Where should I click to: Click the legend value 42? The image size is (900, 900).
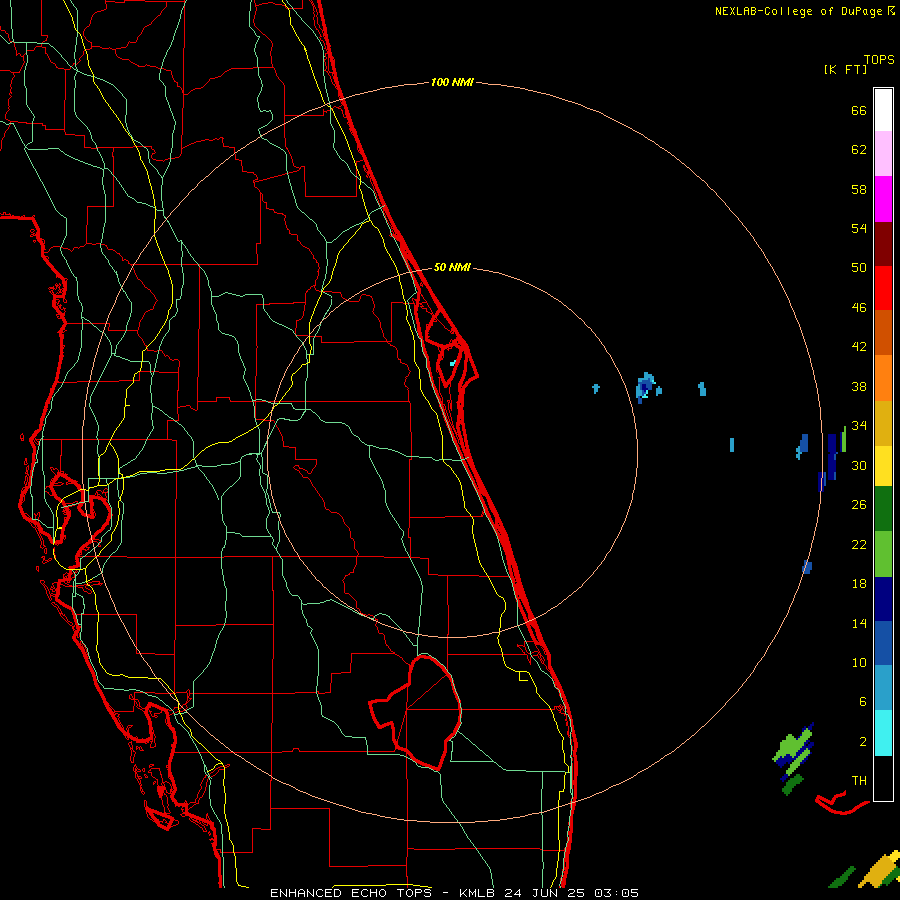coord(859,347)
